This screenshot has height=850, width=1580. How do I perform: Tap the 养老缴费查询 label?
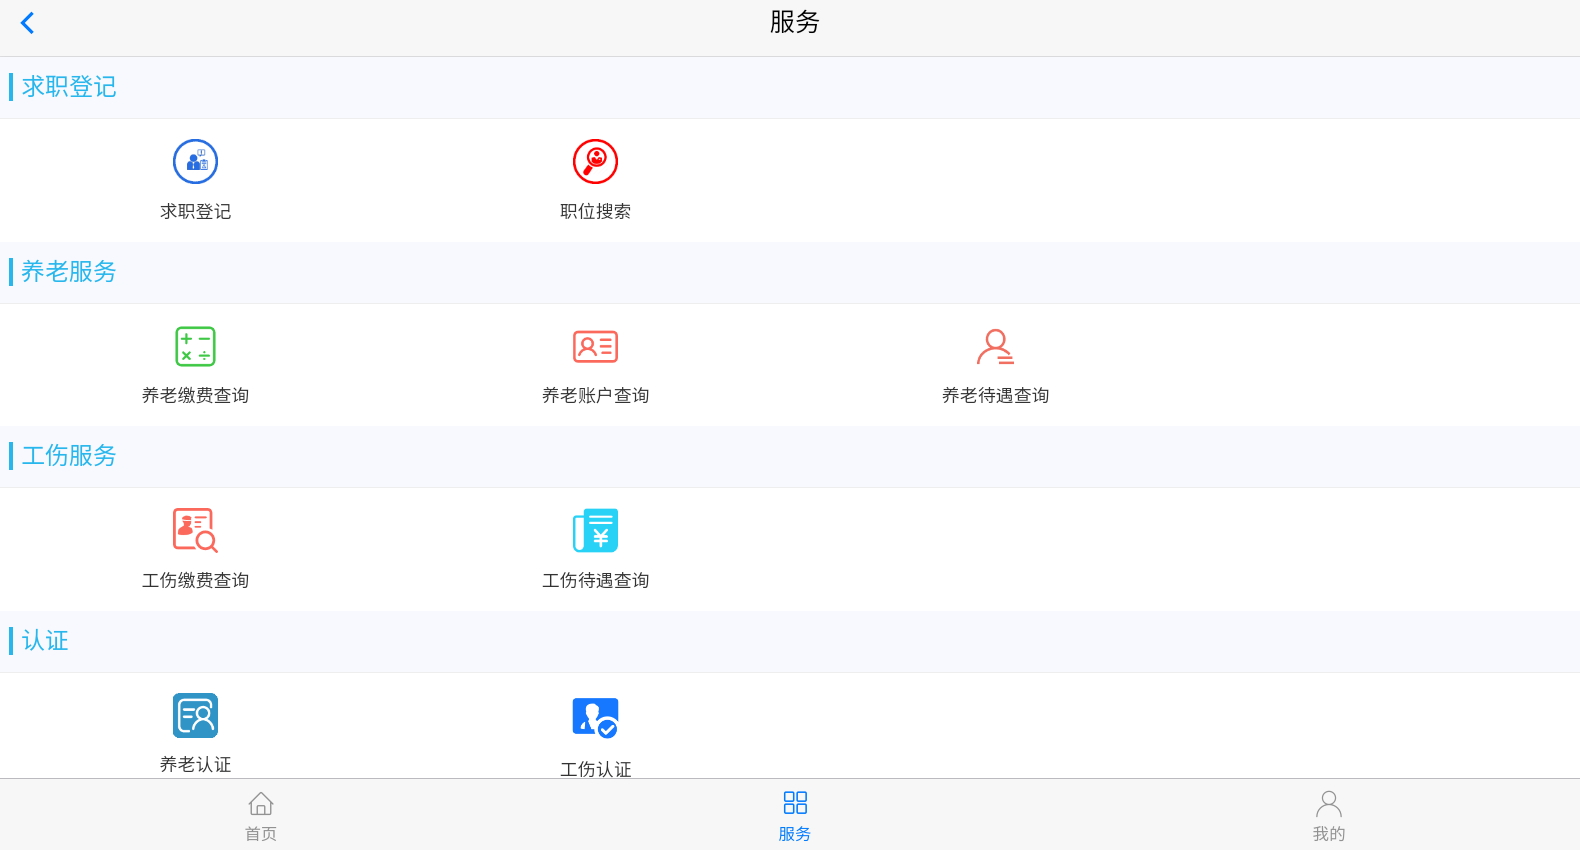[x=195, y=395]
